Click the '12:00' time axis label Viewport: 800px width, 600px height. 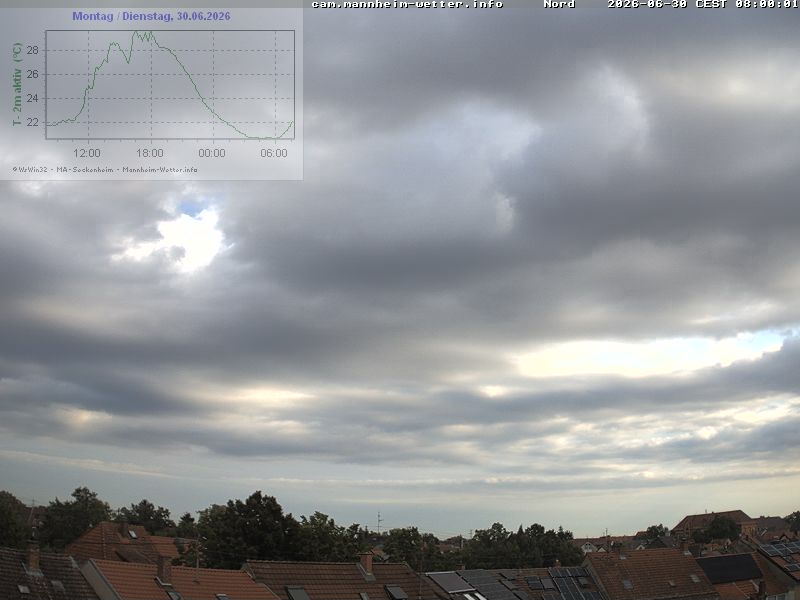87,153
